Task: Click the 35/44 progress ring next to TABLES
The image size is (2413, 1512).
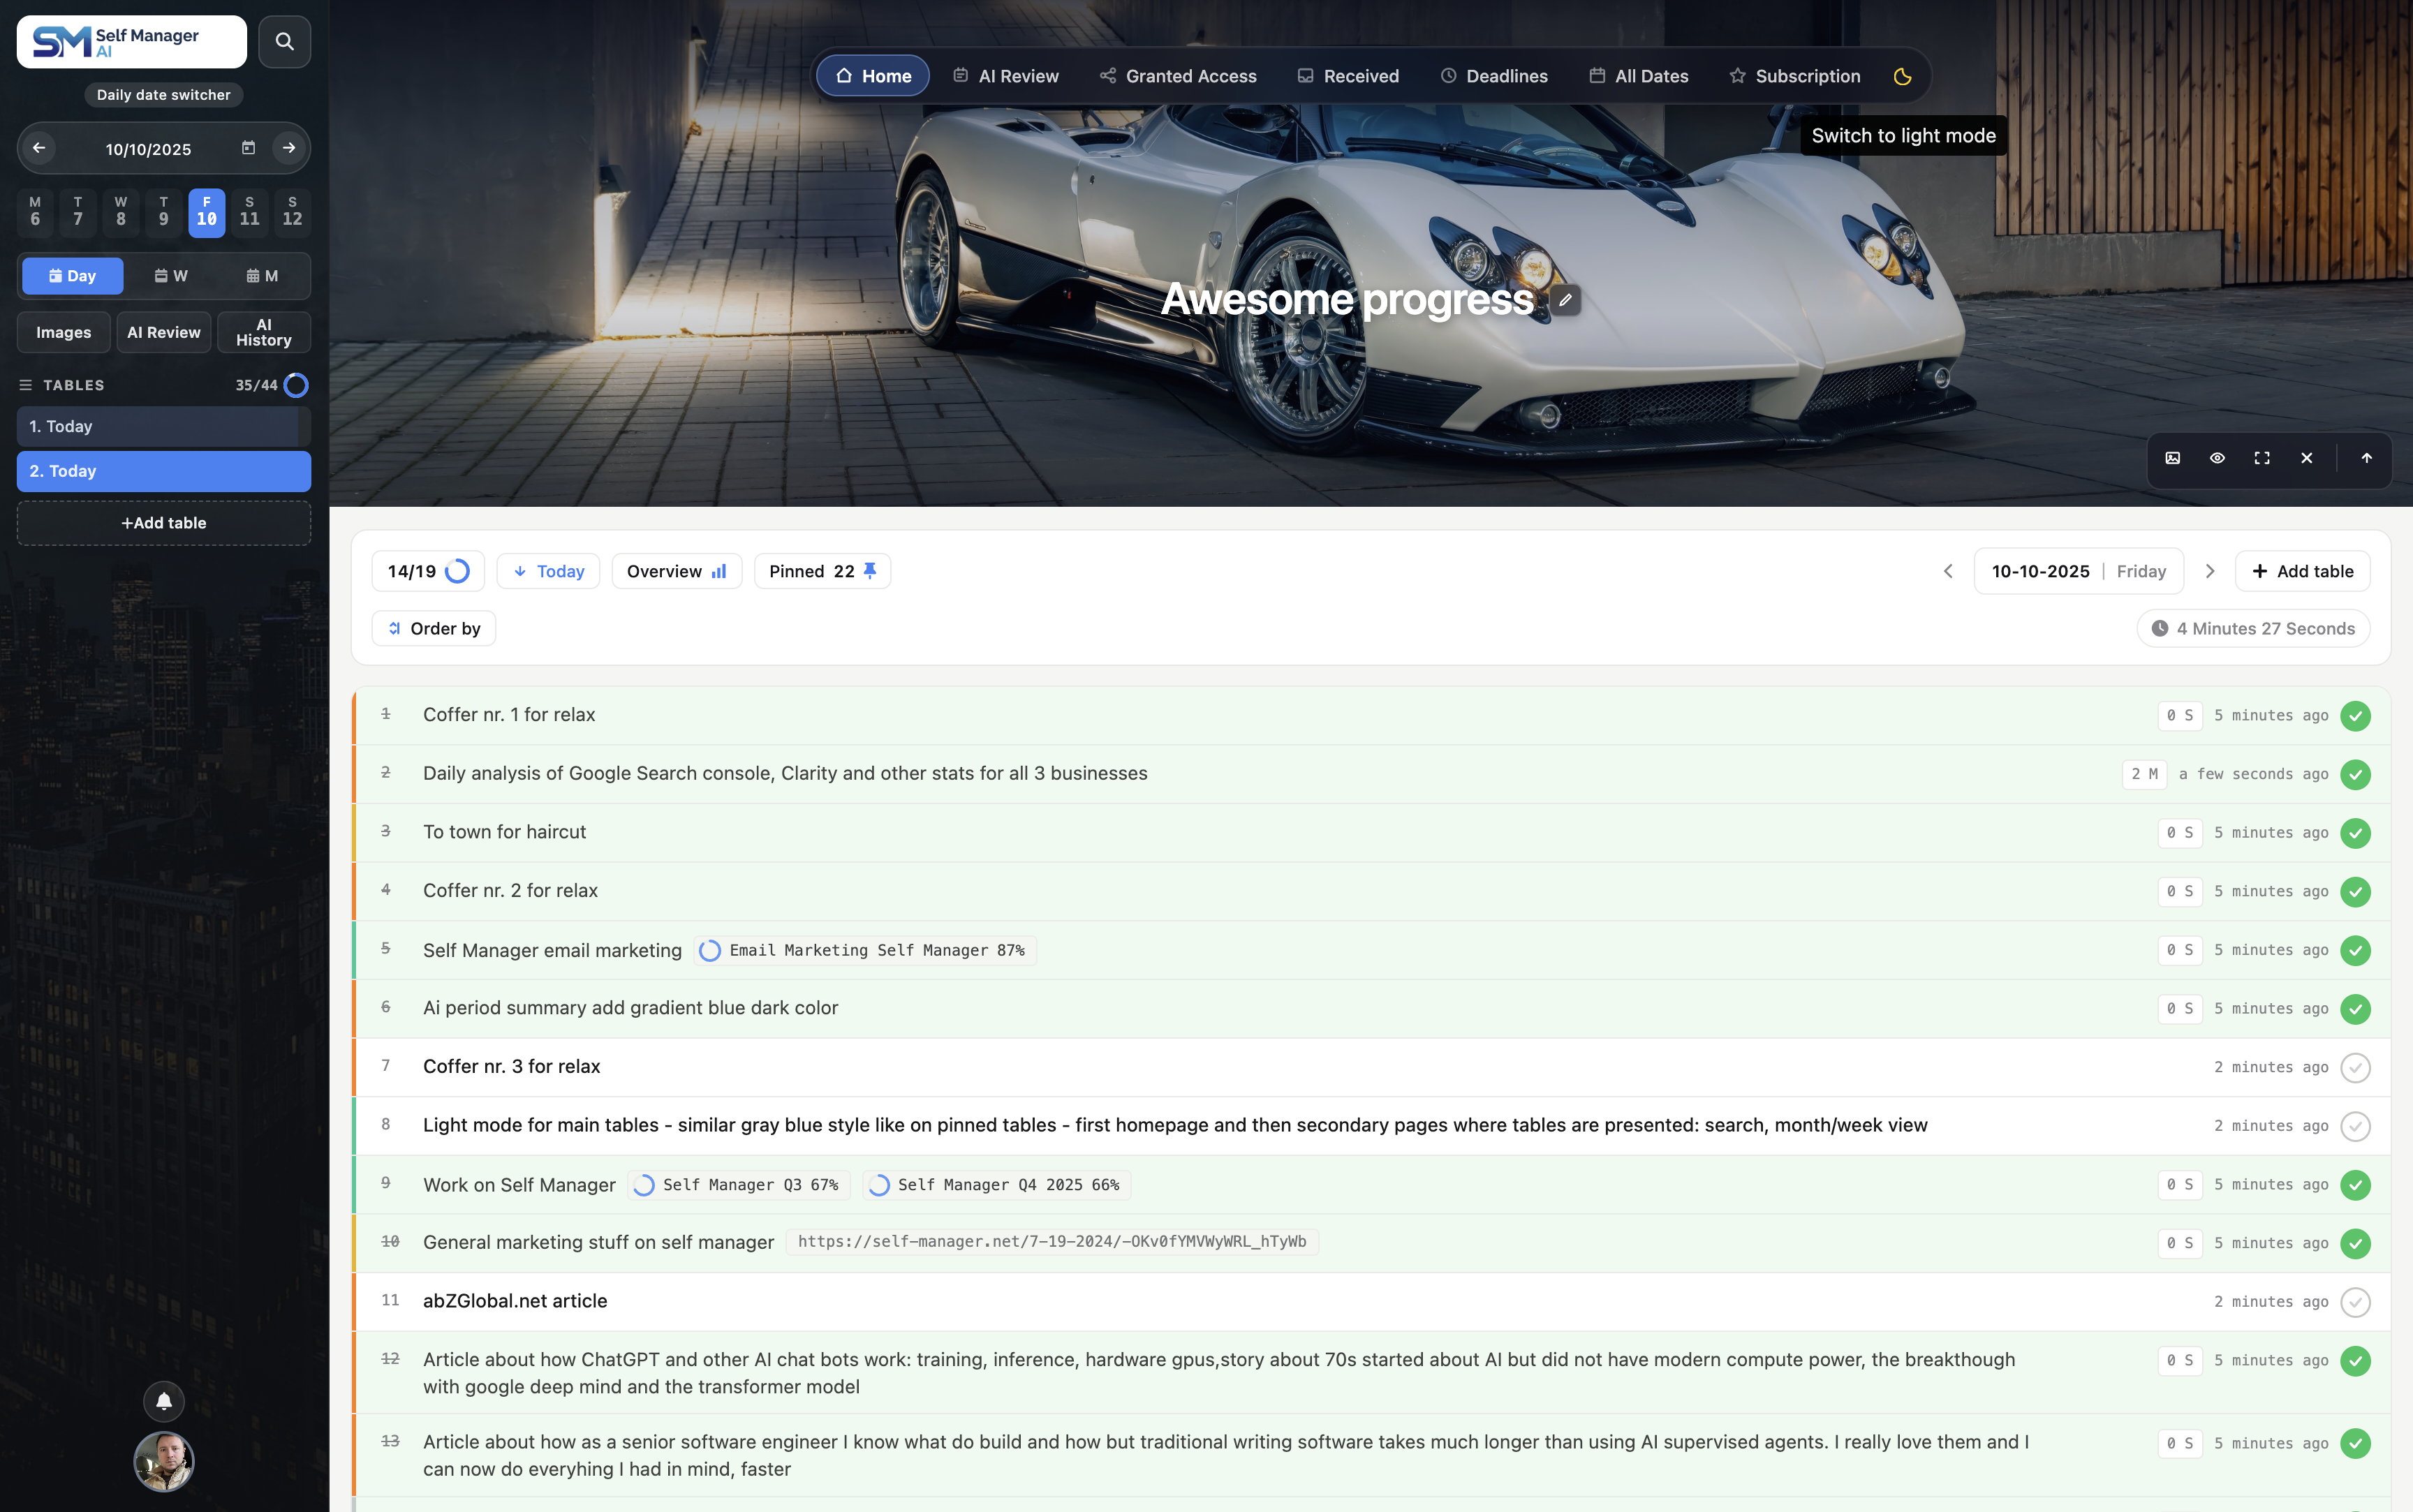Action: coord(295,384)
